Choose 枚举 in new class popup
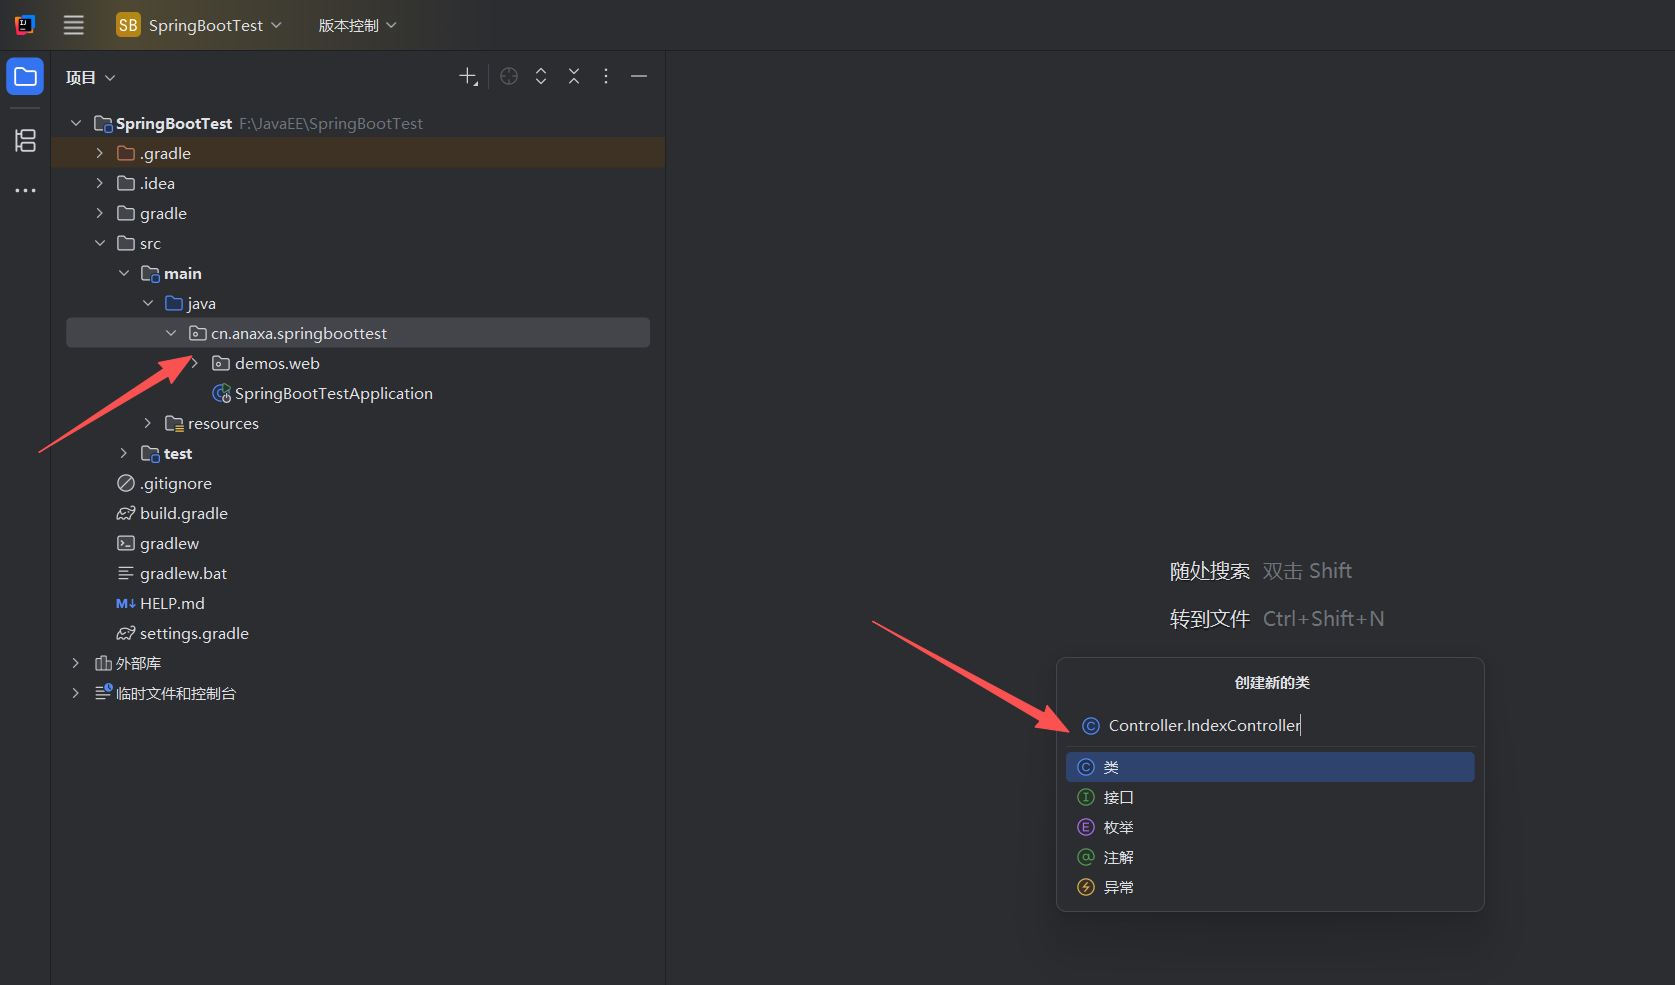Viewport: 1675px width, 985px height. pyautogui.click(x=1270, y=827)
